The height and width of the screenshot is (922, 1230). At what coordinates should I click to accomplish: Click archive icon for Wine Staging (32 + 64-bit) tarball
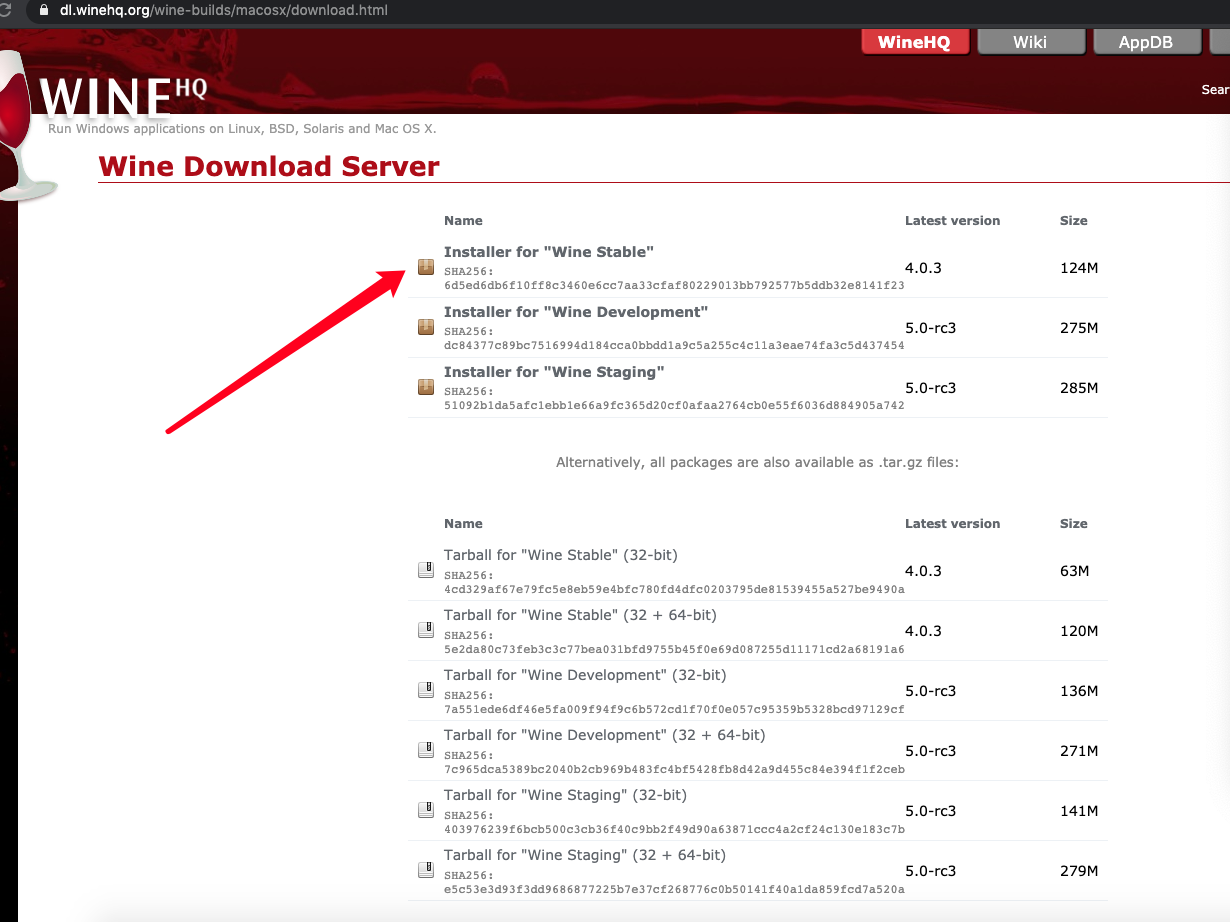[x=426, y=871]
